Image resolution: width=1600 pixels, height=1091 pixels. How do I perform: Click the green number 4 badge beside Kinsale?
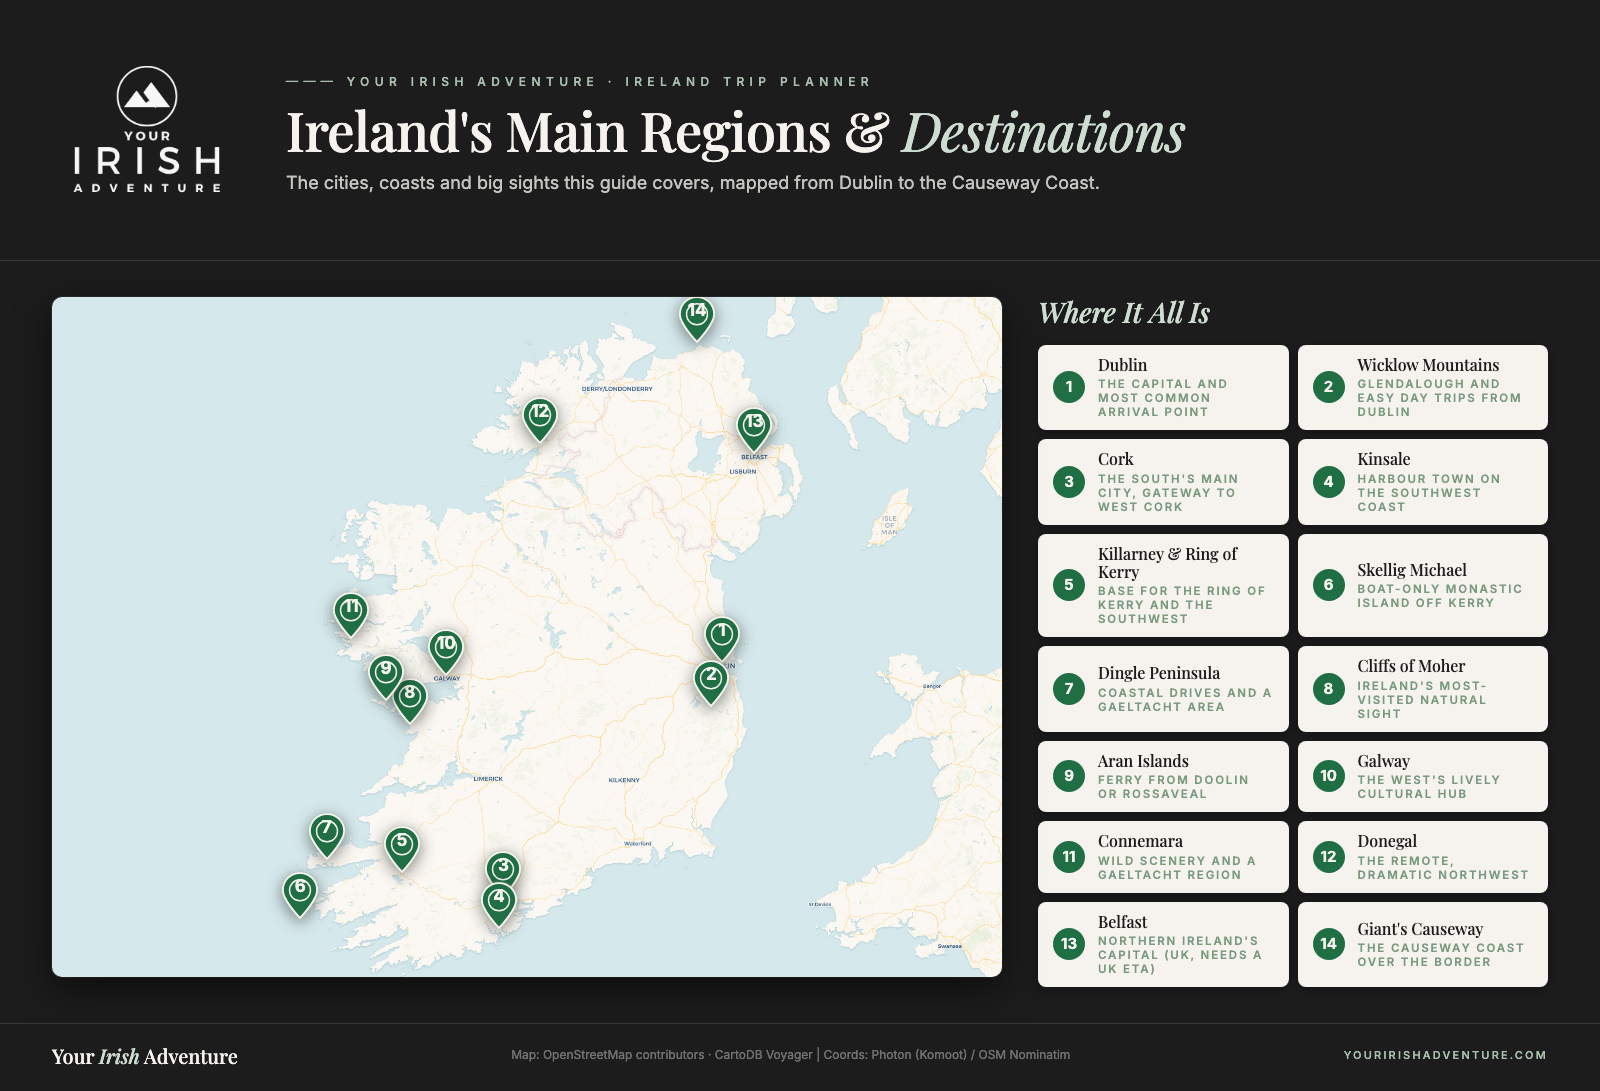[x=1329, y=482]
